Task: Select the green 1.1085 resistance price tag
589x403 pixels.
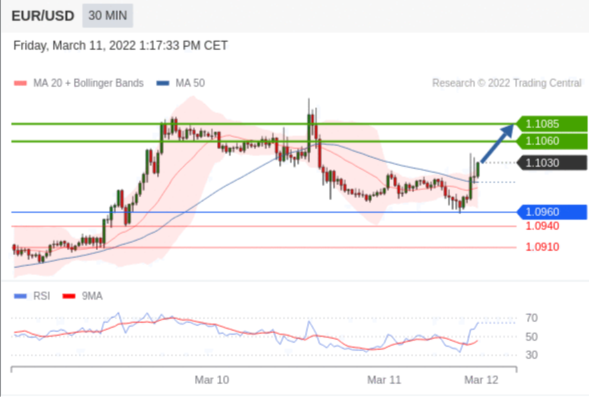Action: pyautogui.click(x=552, y=124)
